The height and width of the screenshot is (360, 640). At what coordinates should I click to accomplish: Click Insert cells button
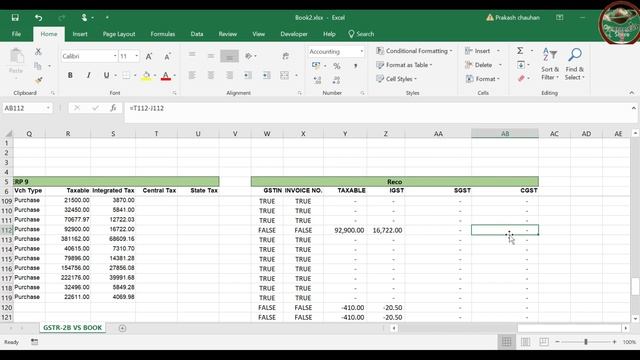tap(478, 51)
